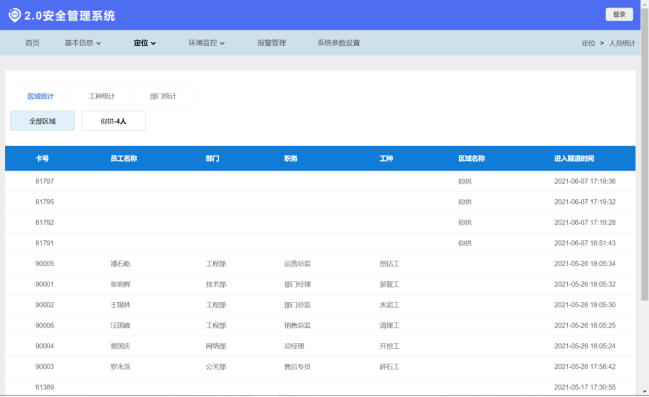Click employee name 王锡林
Viewport: 649px width, 397px height.
pos(120,305)
